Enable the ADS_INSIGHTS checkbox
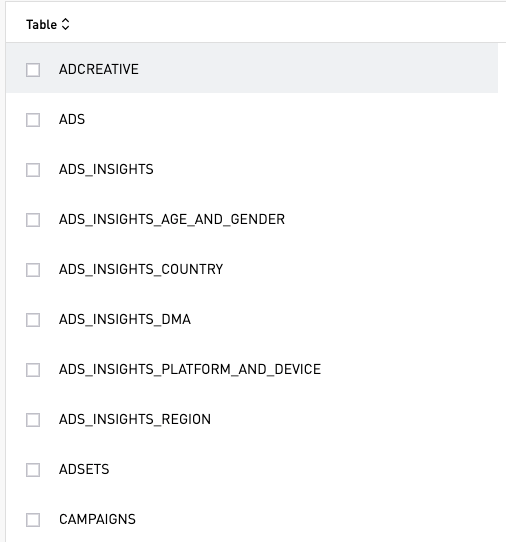This screenshot has width=506, height=542. click(33, 170)
